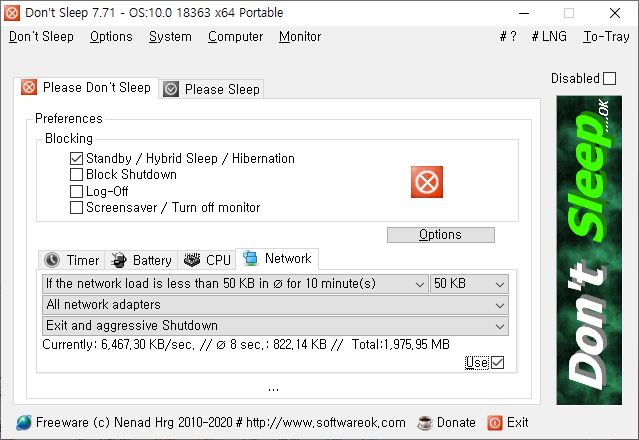Click the Battery plug icon
The height and width of the screenshot is (440, 639).
119,260
